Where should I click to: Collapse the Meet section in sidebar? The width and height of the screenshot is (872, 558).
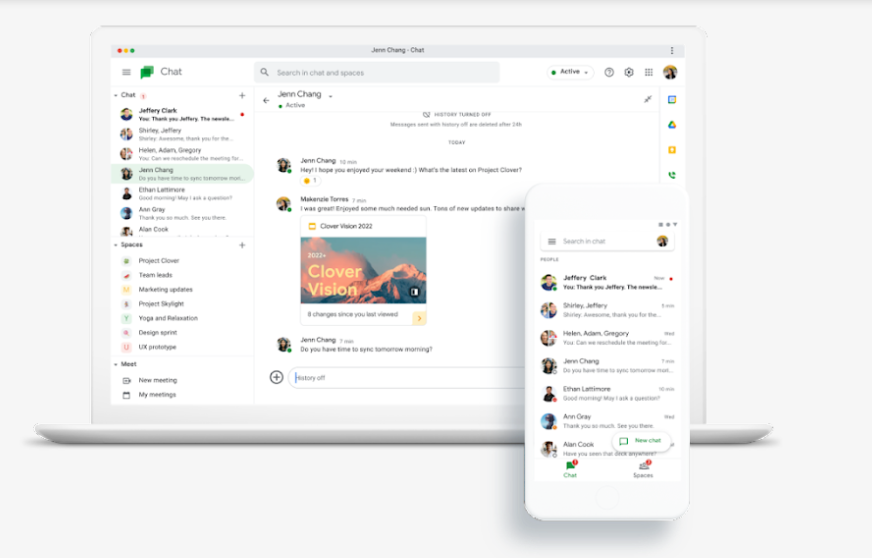pos(115,364)
